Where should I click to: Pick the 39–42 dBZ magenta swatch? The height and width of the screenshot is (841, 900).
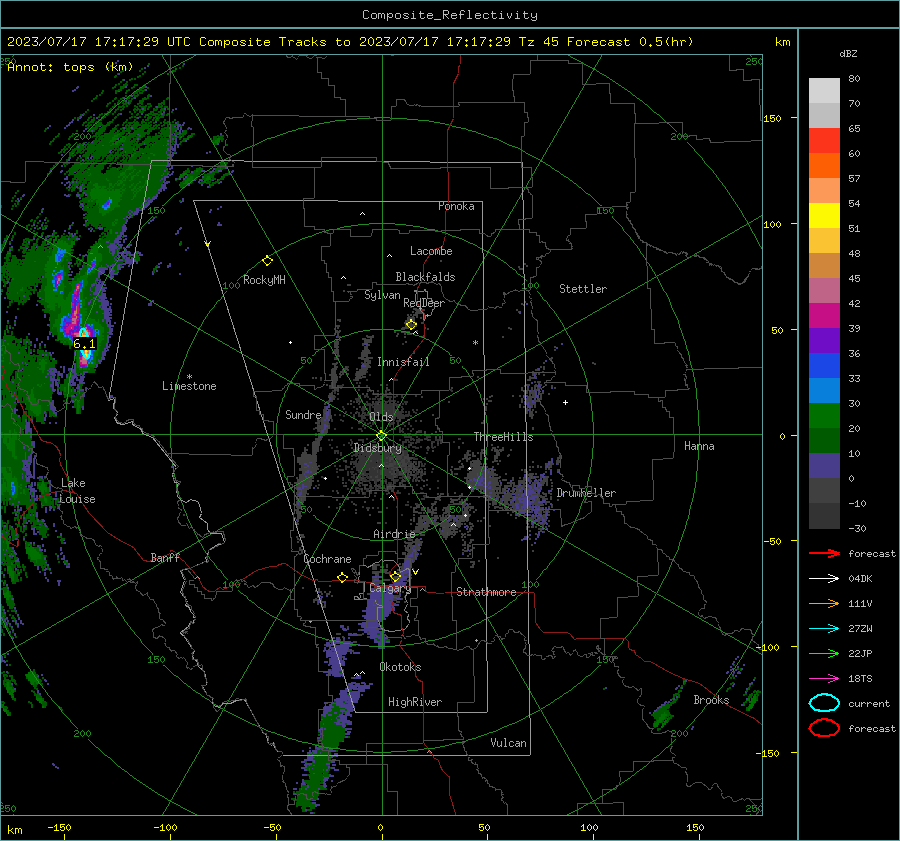coord(824,316)
